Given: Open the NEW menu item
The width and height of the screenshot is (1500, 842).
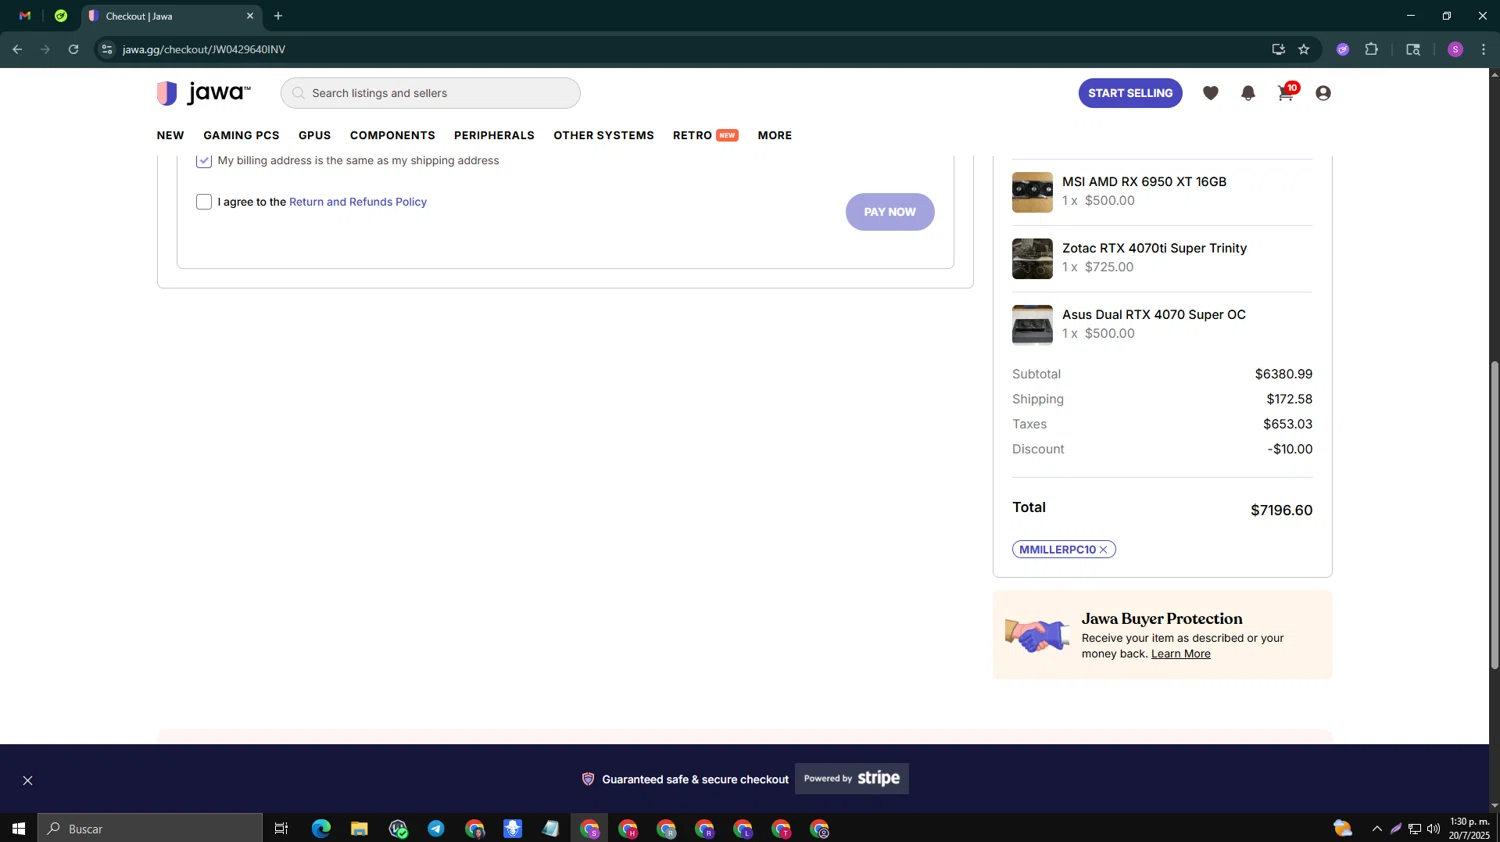Looking at the screenshot, I should [170, 135].
